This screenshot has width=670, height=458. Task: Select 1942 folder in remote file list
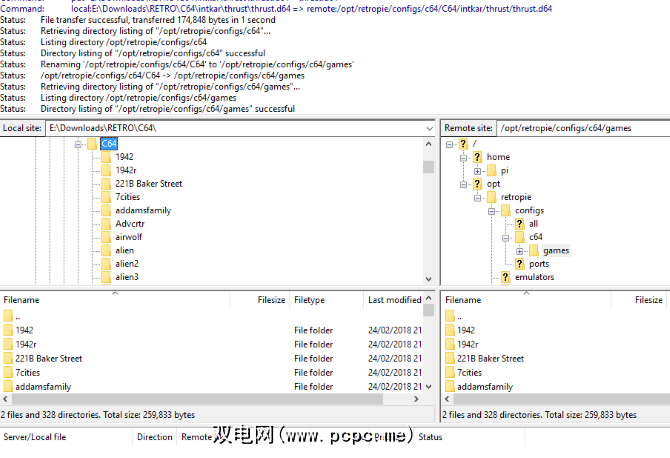[x=466, y=330]
